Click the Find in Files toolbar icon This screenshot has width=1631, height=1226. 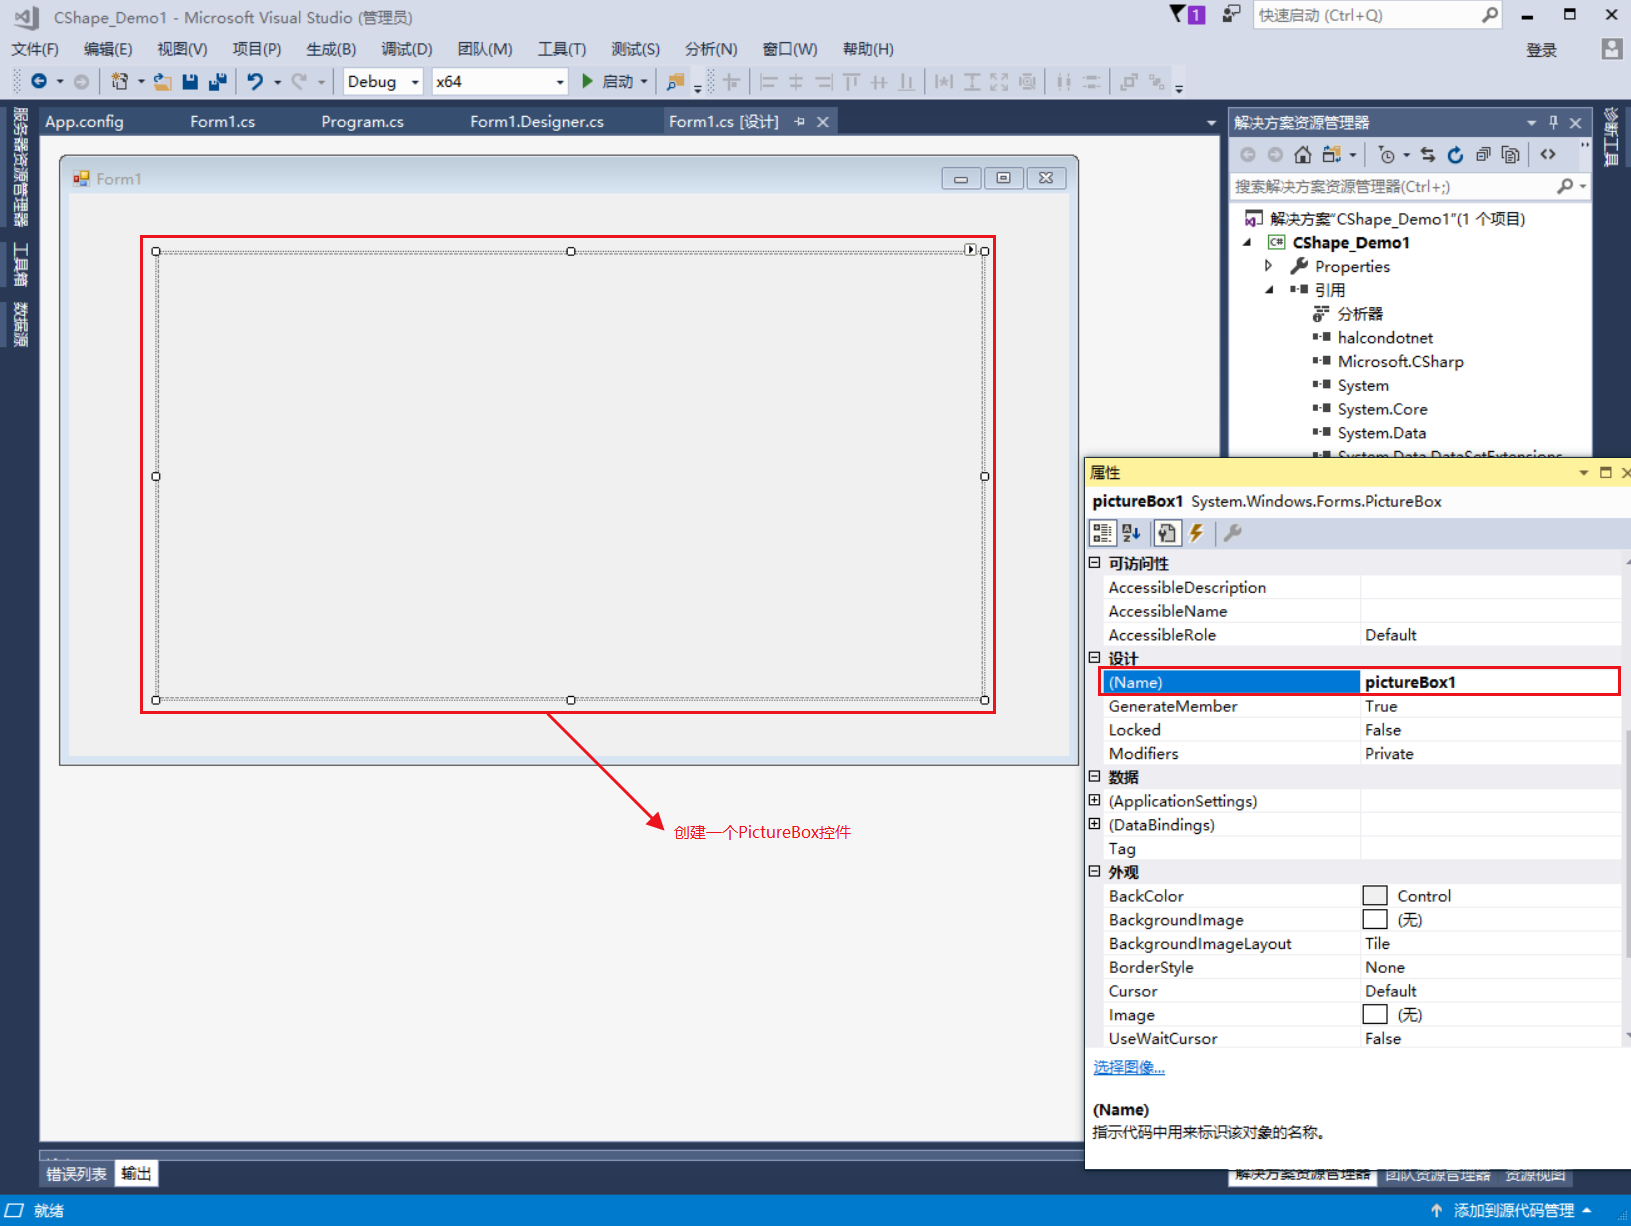click(x=676, y=81)
